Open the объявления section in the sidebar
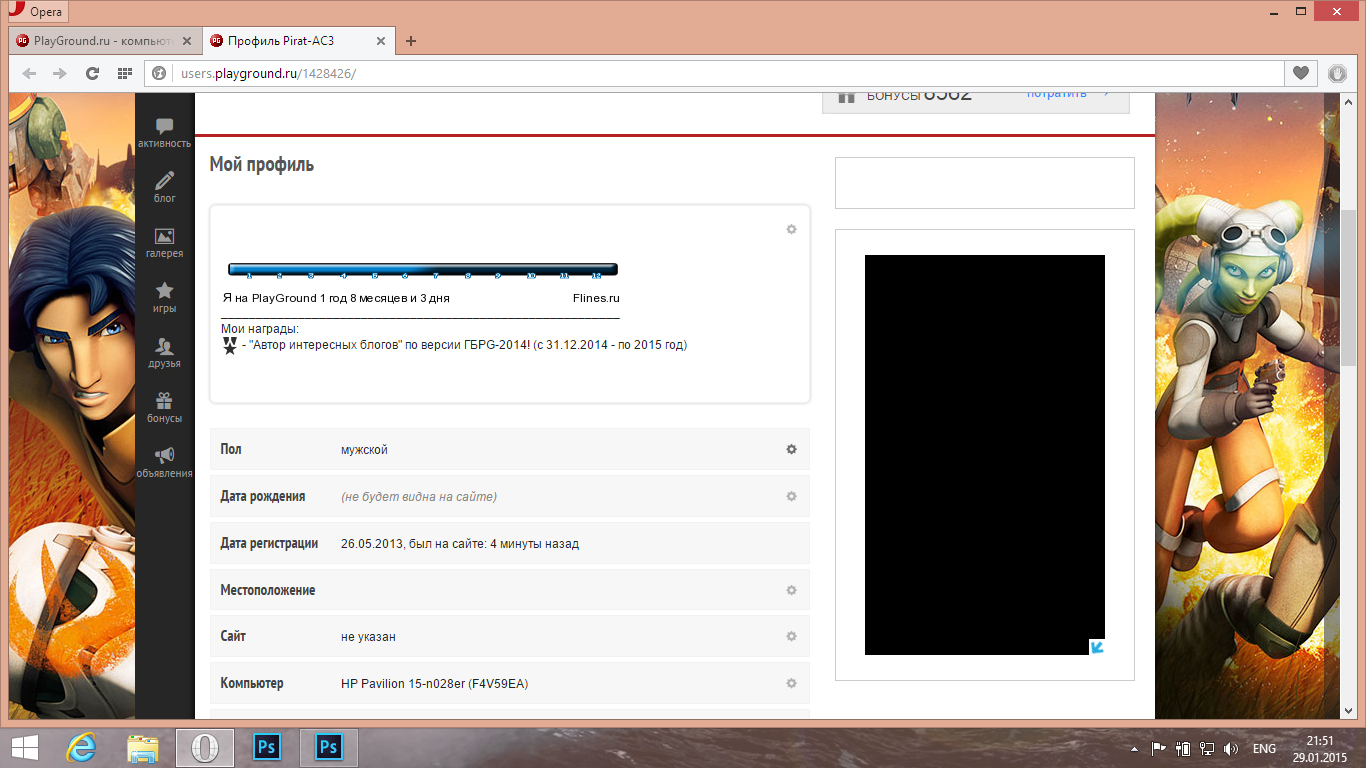 164,462
